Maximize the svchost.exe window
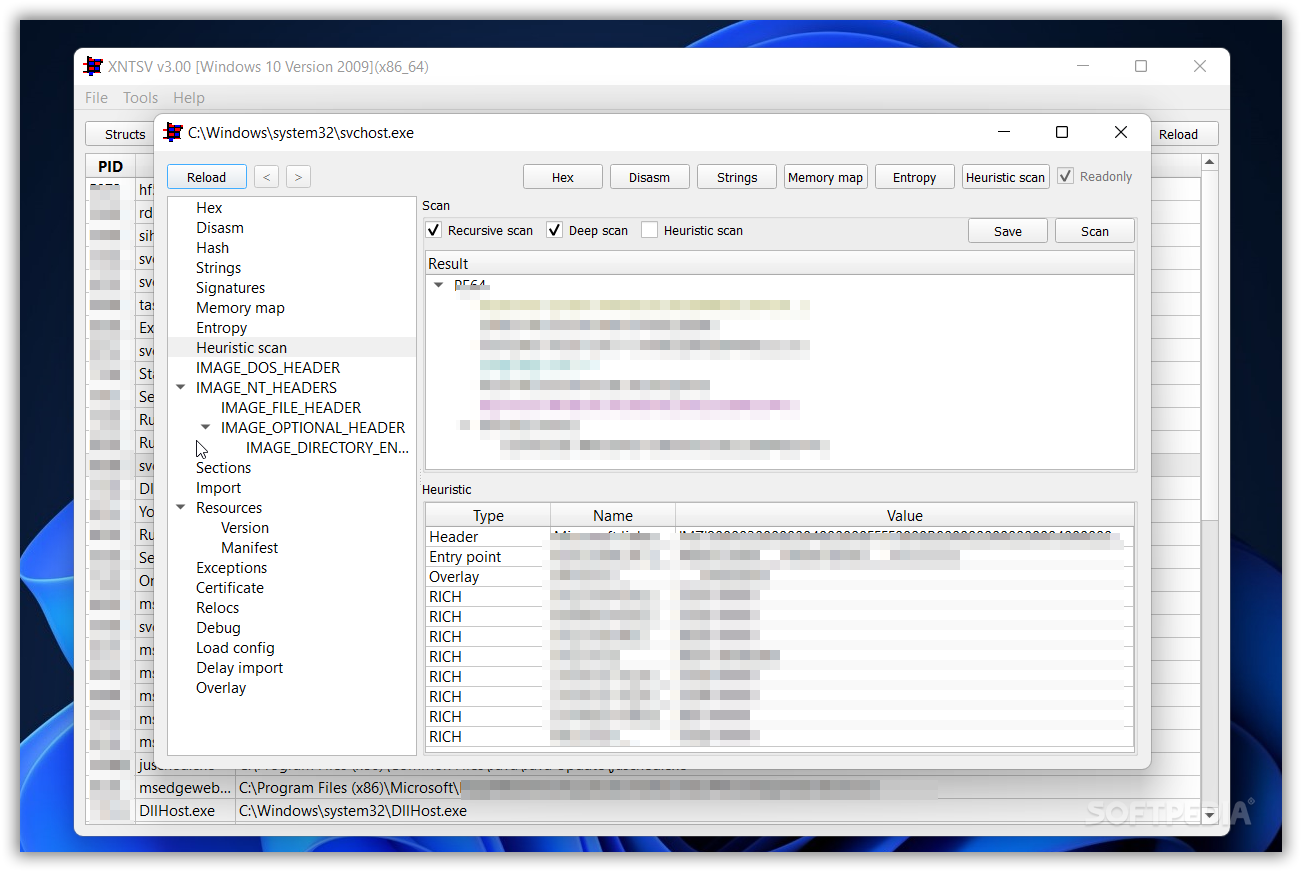The image size is (1302, 872). (1062, 132)
